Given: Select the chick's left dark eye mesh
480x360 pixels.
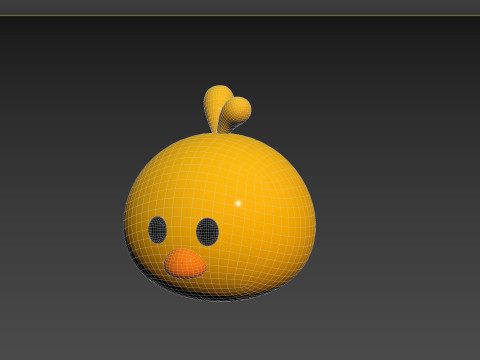Looking at the screenshot, I should tap(157, 230).
